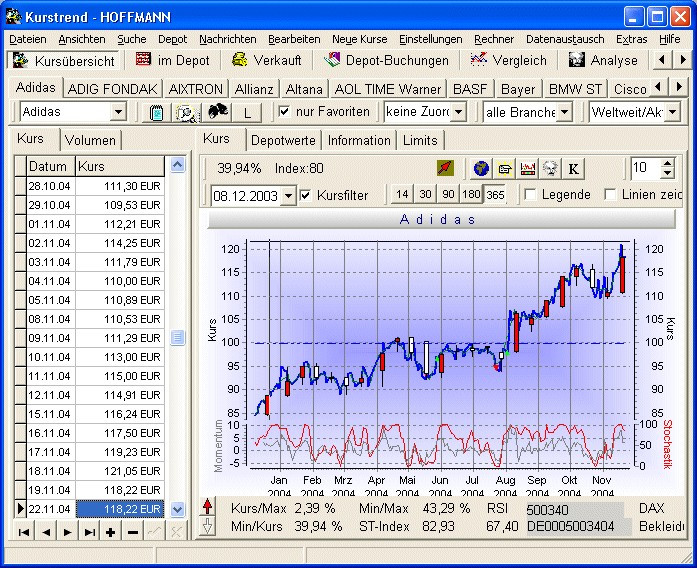Go to next record in navigator
The width and height of the screenshot is (697, 568).
point(68,532)
